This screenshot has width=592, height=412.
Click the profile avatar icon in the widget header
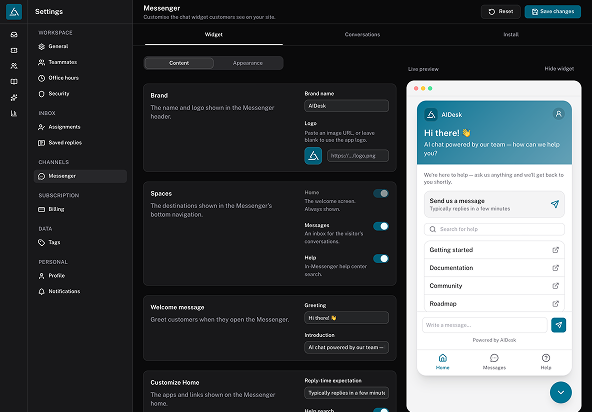click(x=558, y=114)
